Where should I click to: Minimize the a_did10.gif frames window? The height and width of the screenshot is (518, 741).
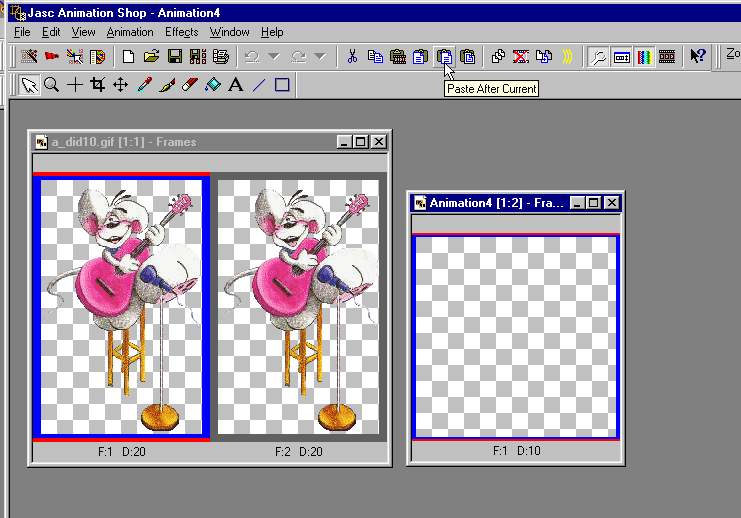coord(345,142)
